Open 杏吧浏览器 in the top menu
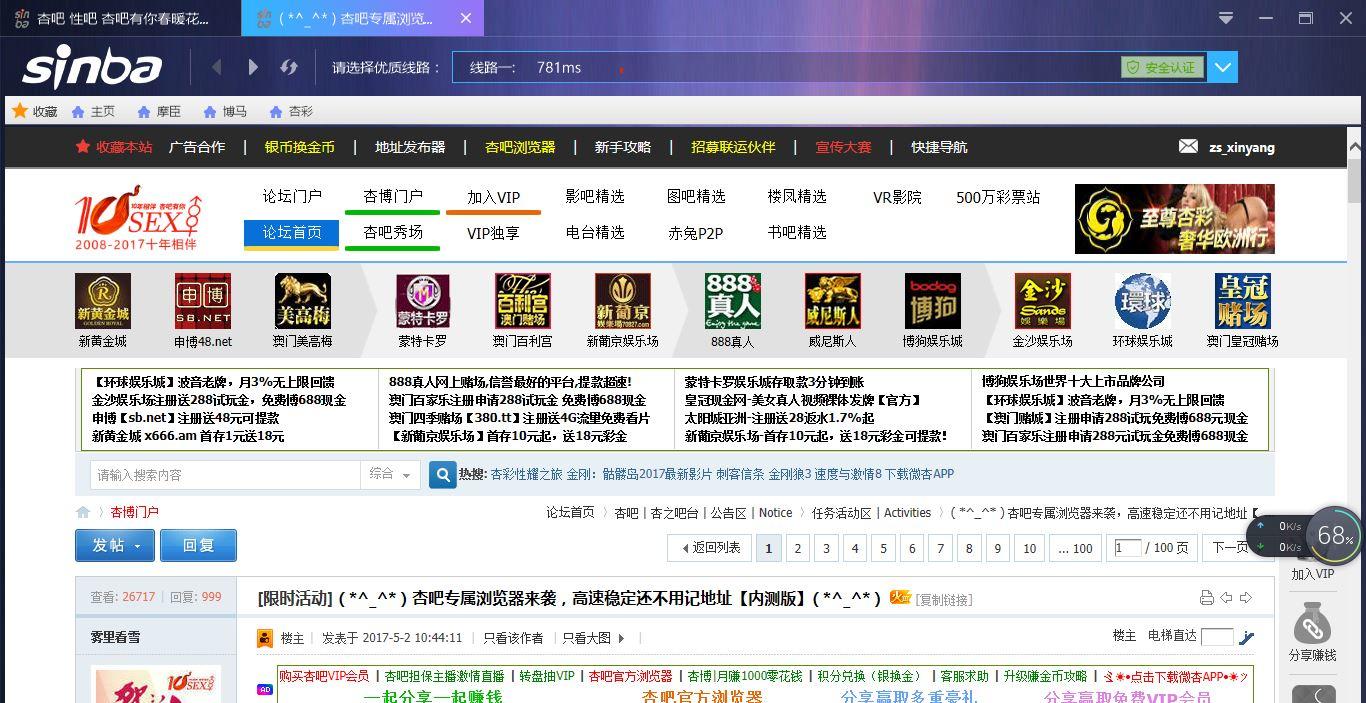Viewport: 1366px width, 703px height. click(x=520, y=147)
